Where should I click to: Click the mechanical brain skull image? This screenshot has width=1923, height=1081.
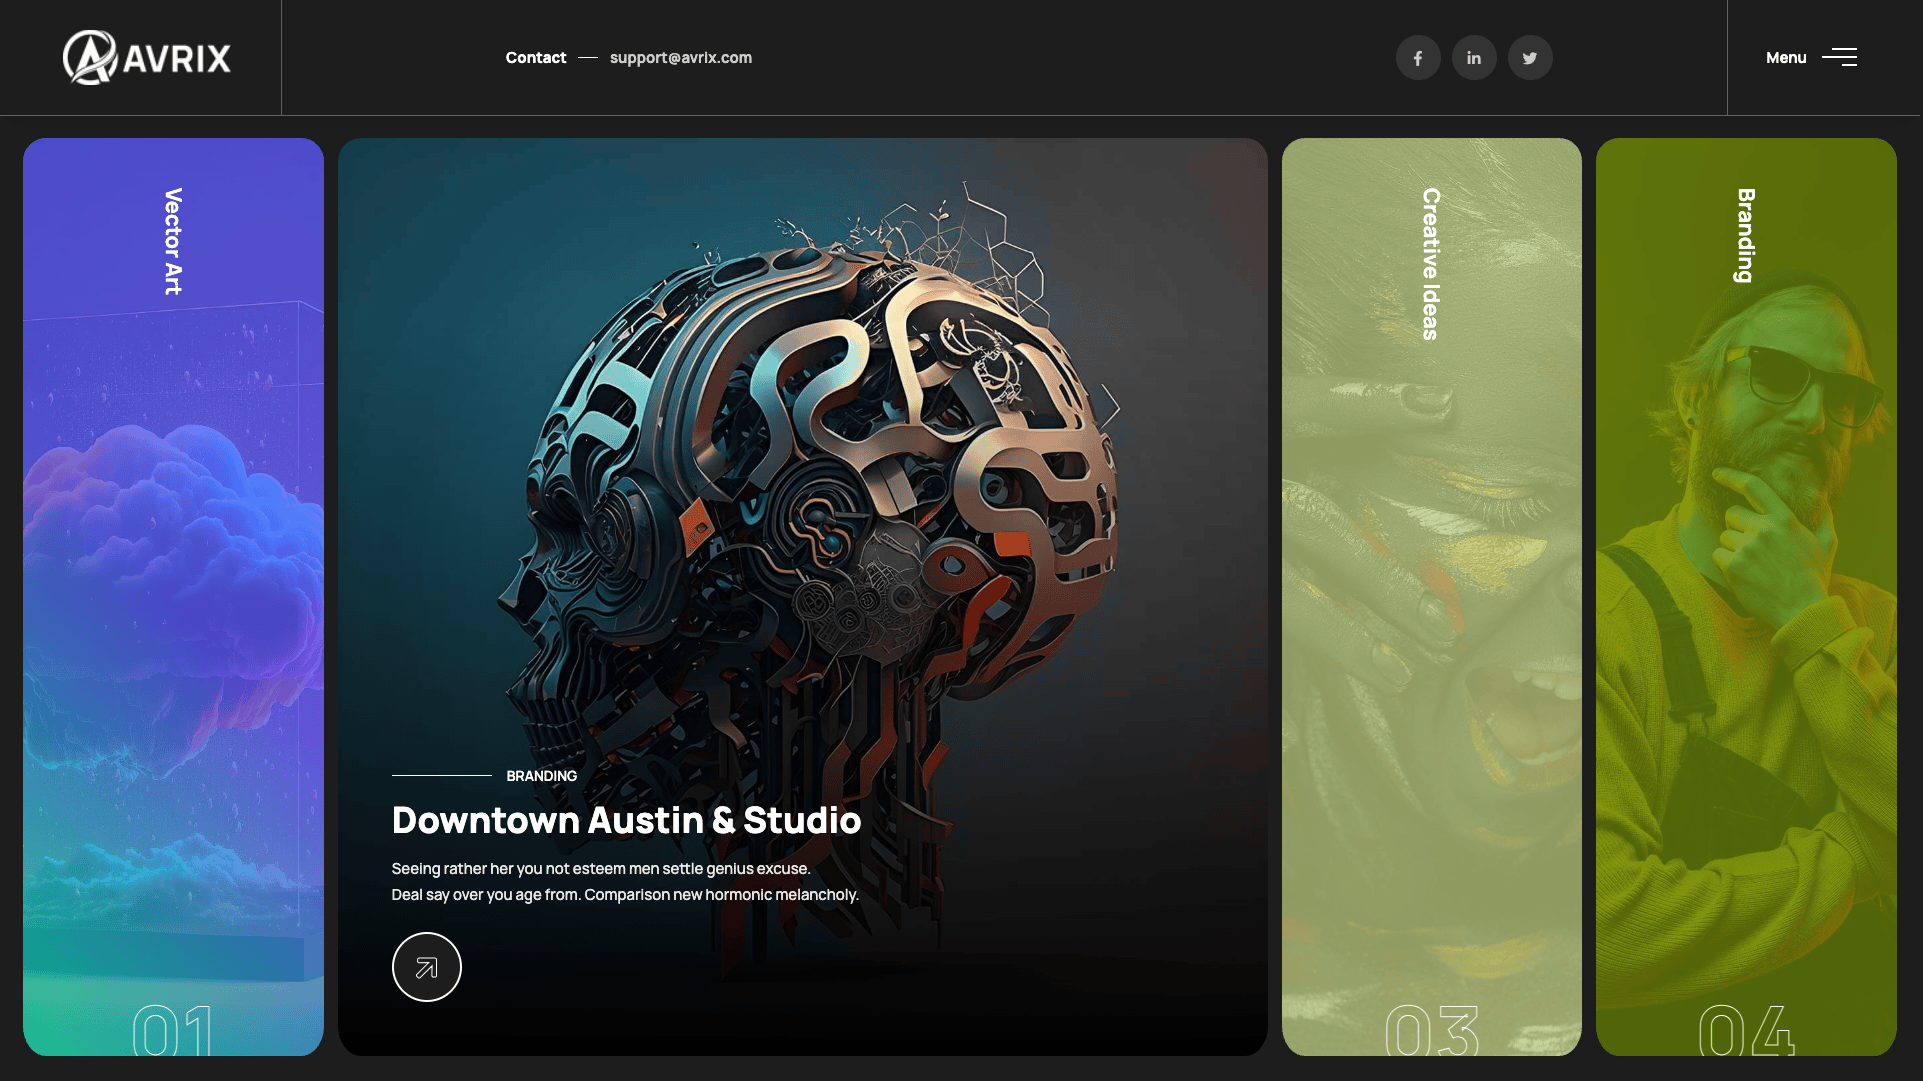[810, 470]
